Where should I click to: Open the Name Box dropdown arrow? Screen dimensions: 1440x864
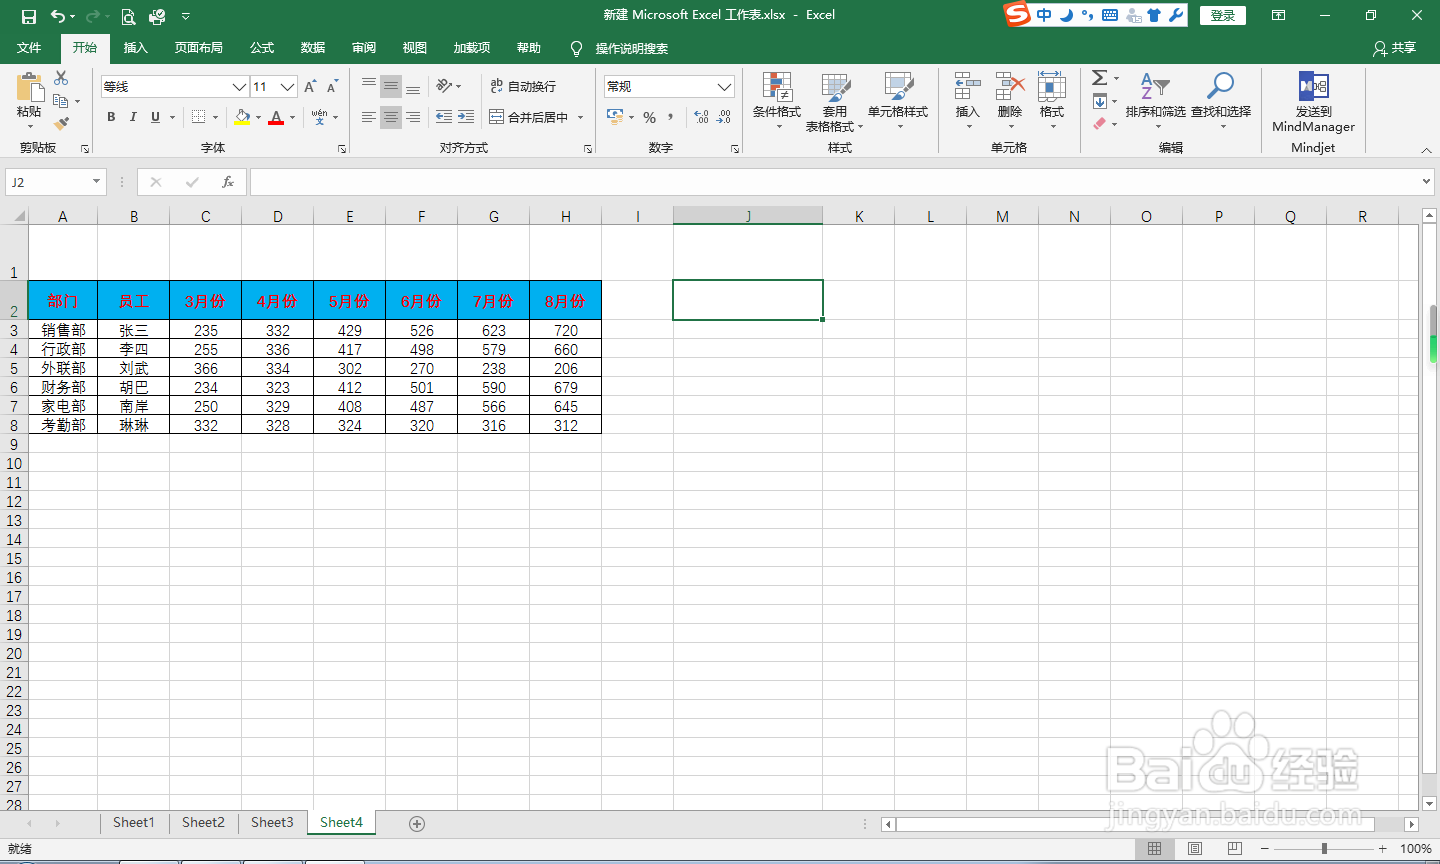97,182
